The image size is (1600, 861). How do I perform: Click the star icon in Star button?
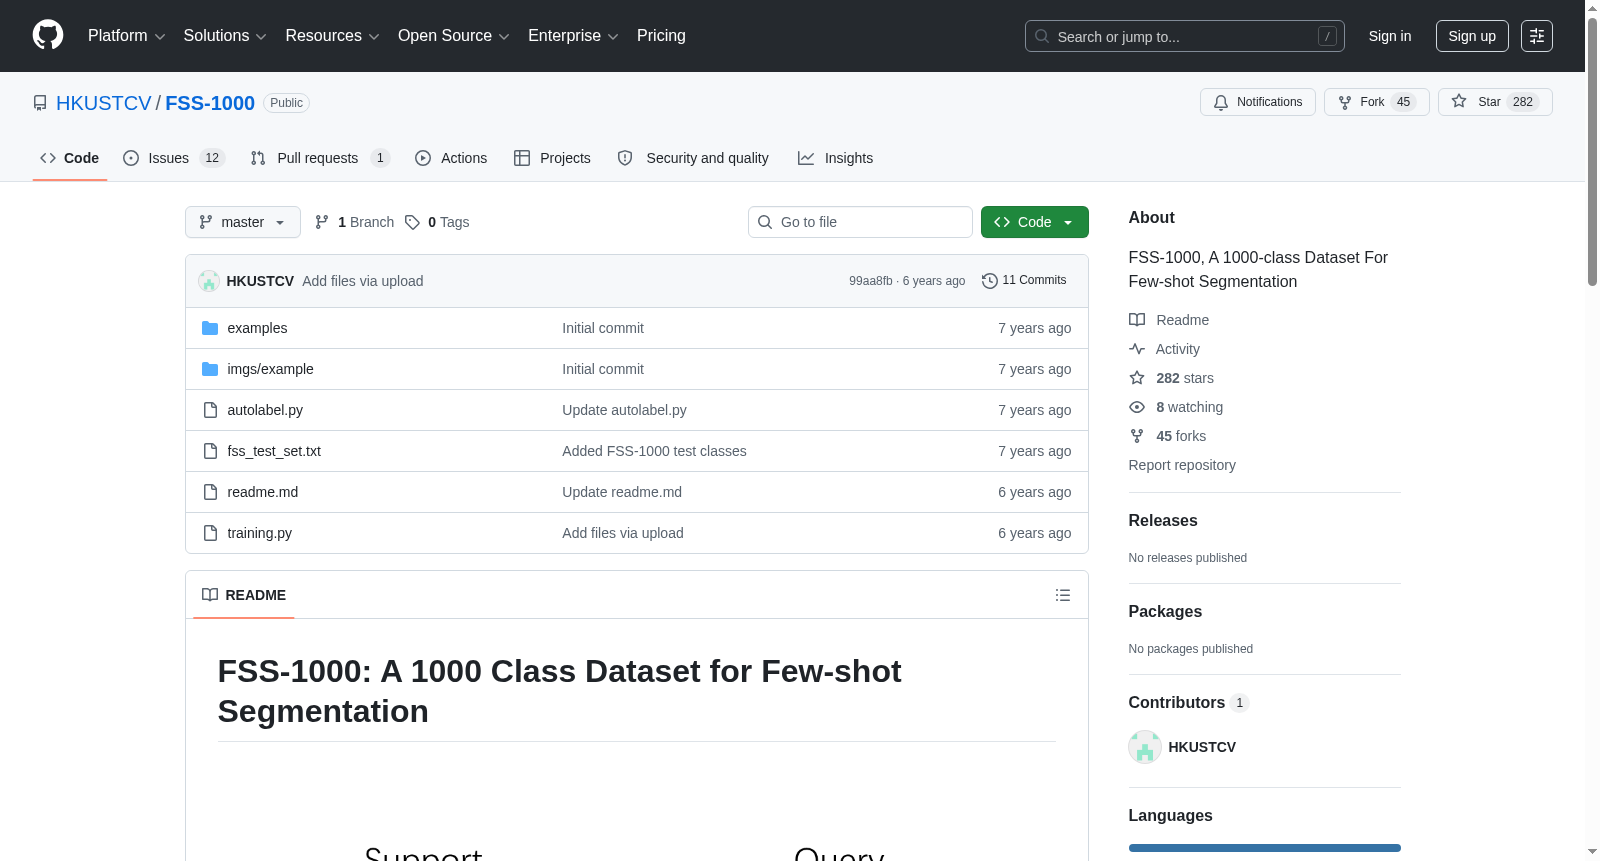point(1459,102)
